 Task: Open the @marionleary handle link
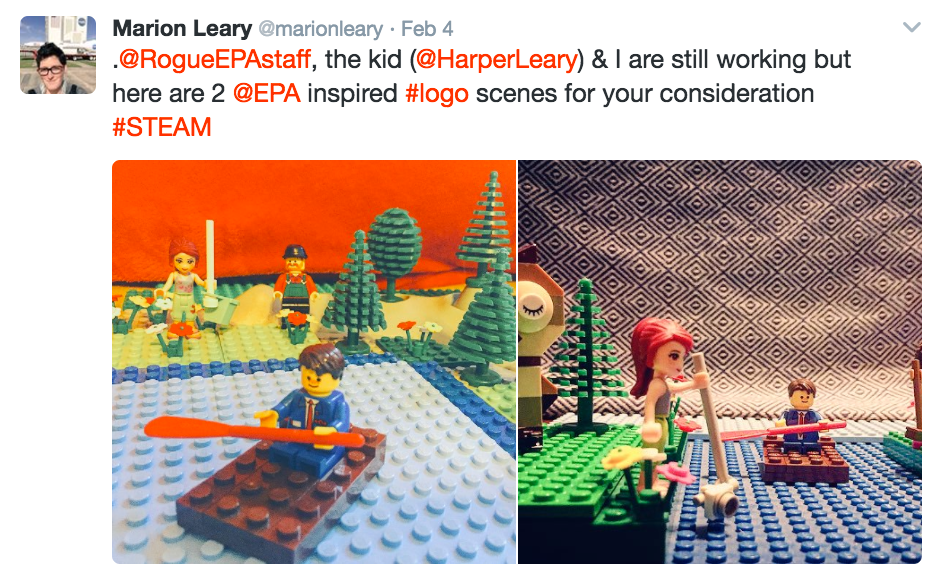(320, 29)
